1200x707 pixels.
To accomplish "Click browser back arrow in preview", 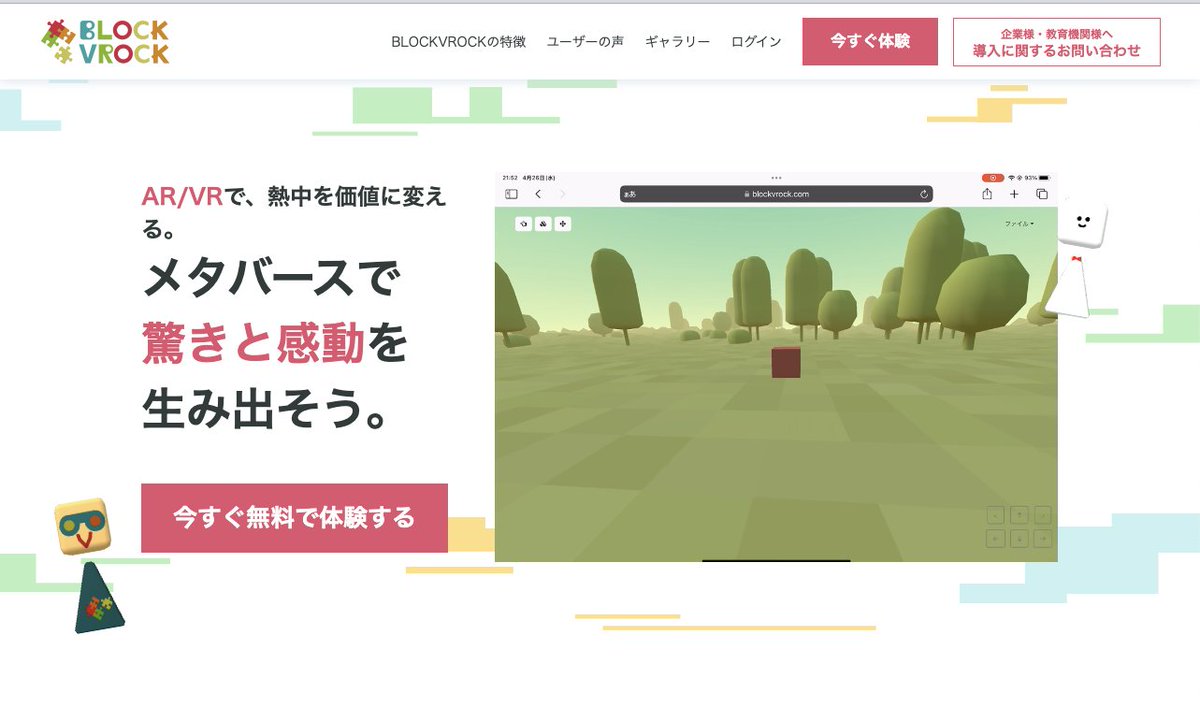I will point(538,194).
